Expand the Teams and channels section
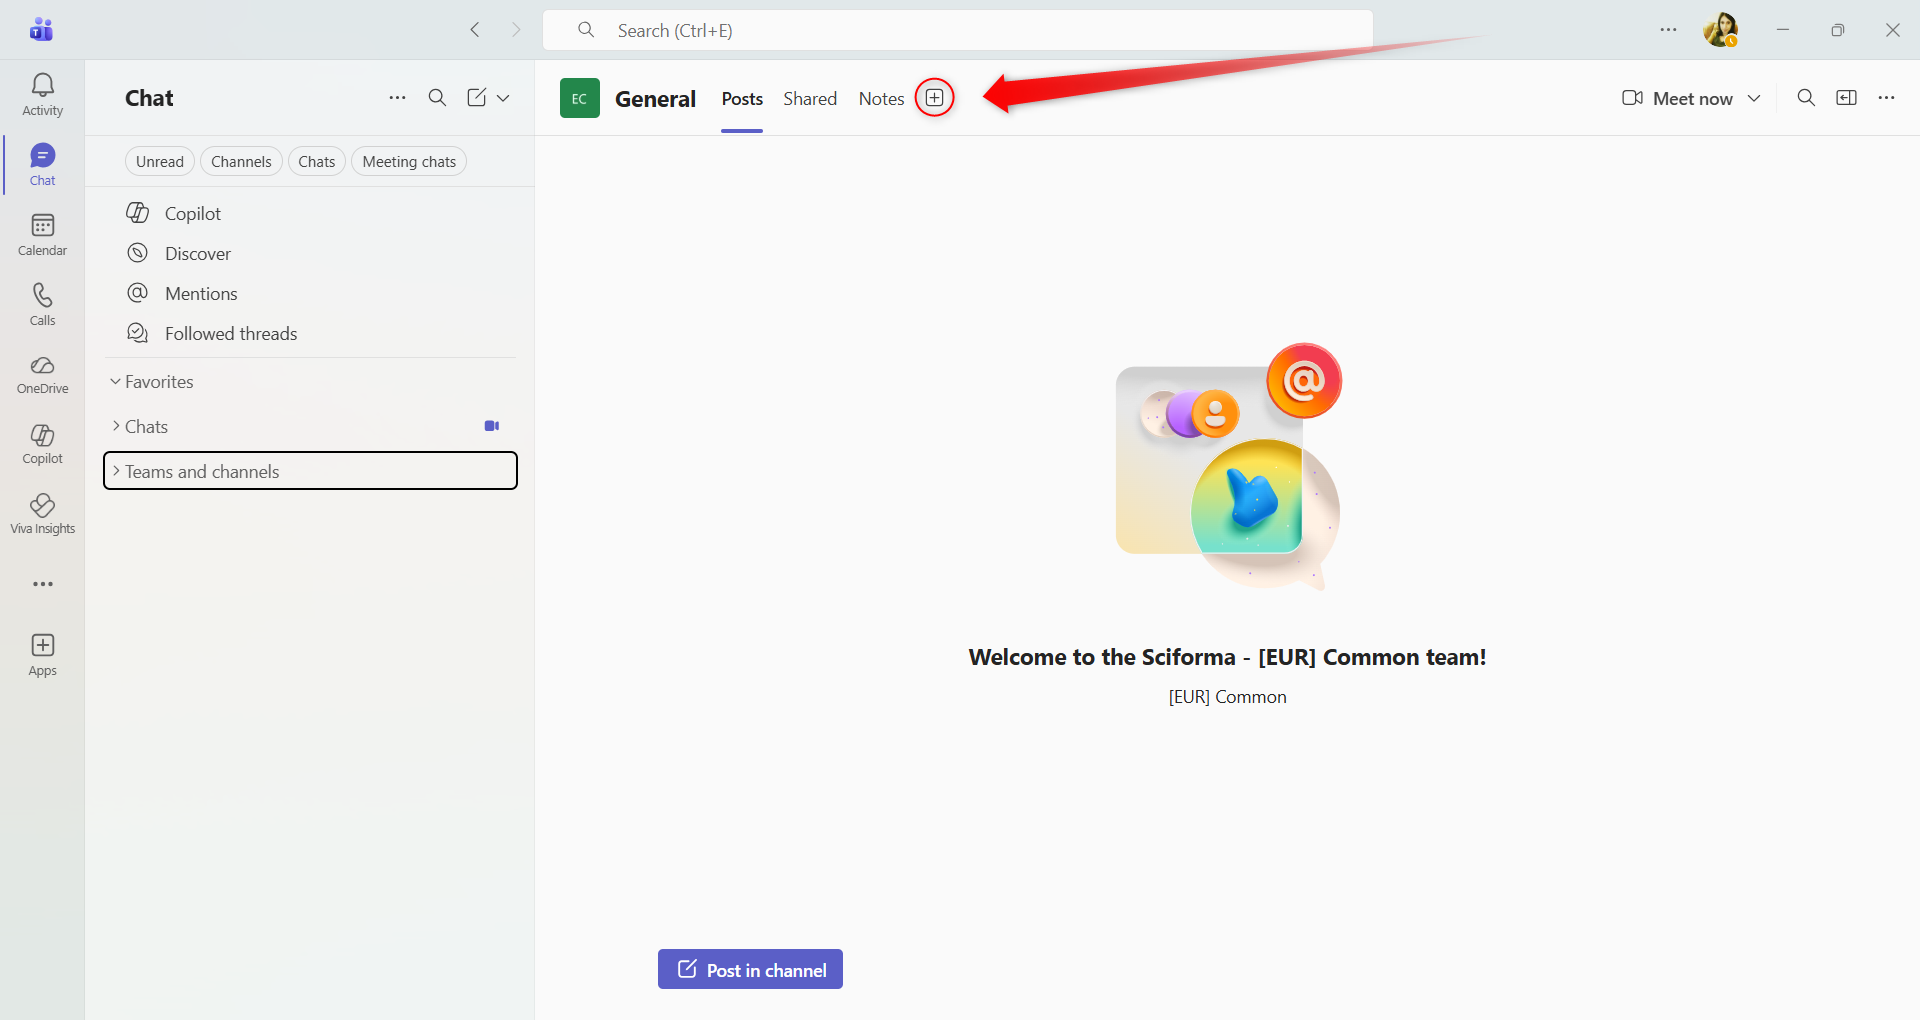Viewport: 1920px width, 1020px height. pyautogui.click(x=310, y=471)
